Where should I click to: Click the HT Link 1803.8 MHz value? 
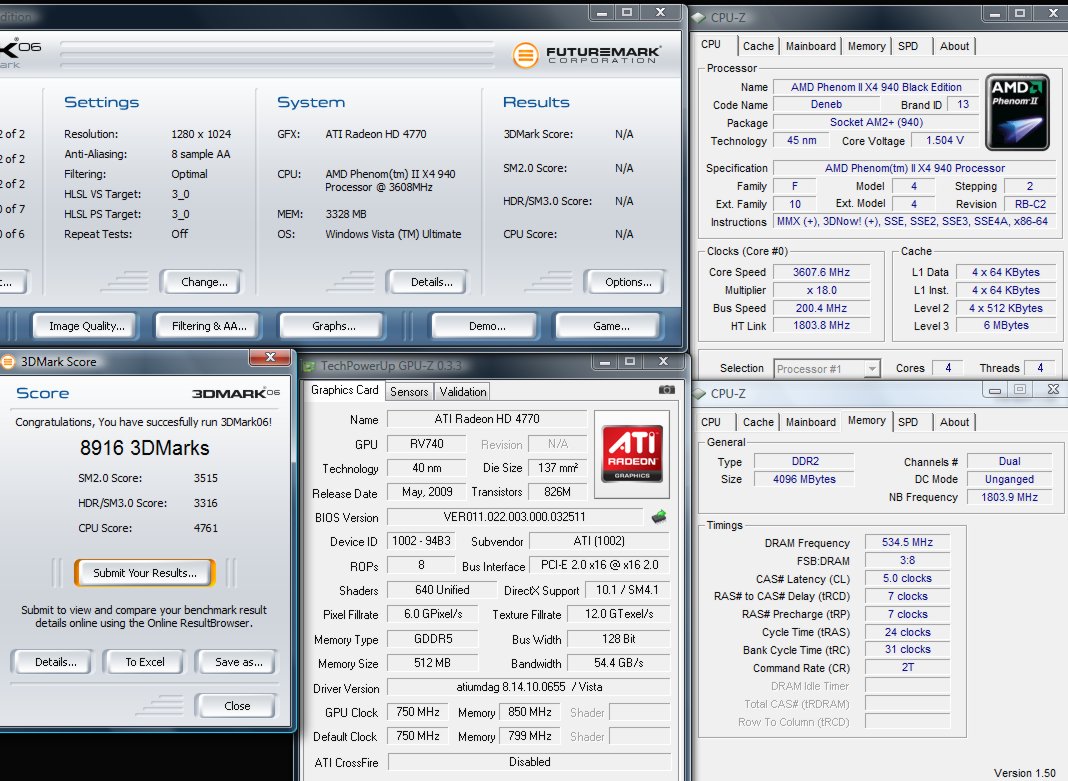[x=821, y=325]
